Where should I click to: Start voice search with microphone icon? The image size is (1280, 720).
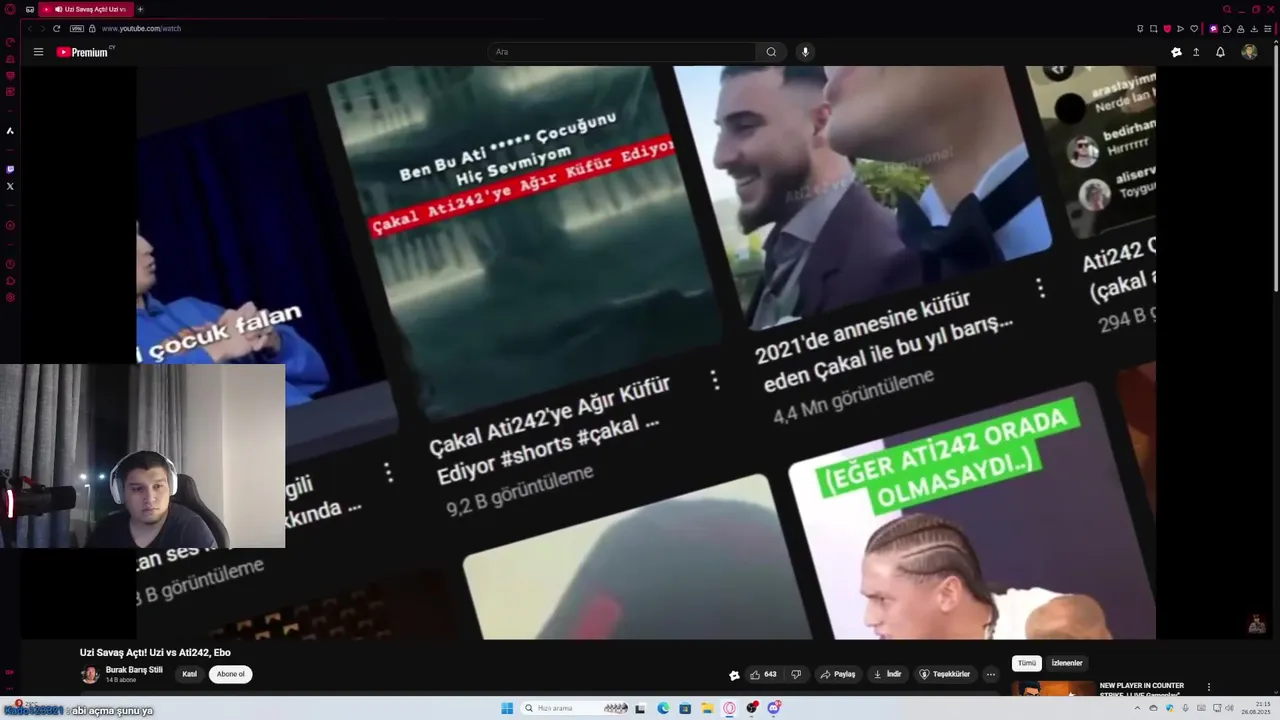coord(805,52)
